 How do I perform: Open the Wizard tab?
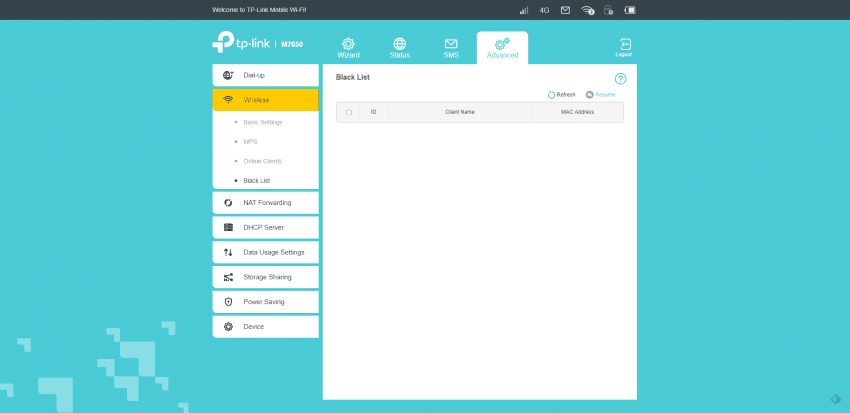(x=348, y=48)
